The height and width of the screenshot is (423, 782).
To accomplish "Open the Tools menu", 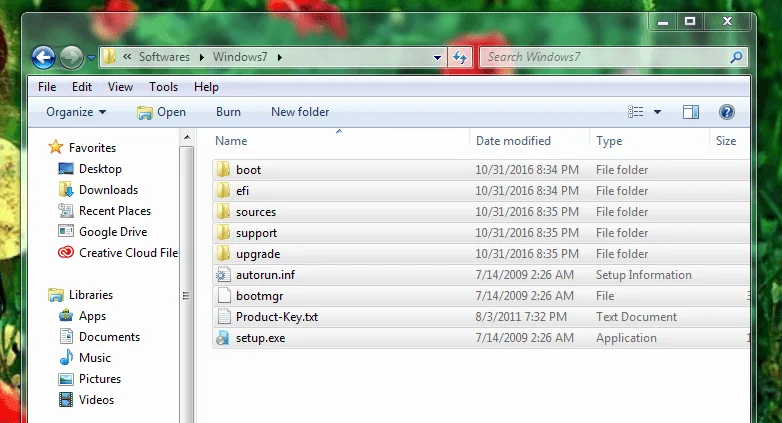I will 164,87.
